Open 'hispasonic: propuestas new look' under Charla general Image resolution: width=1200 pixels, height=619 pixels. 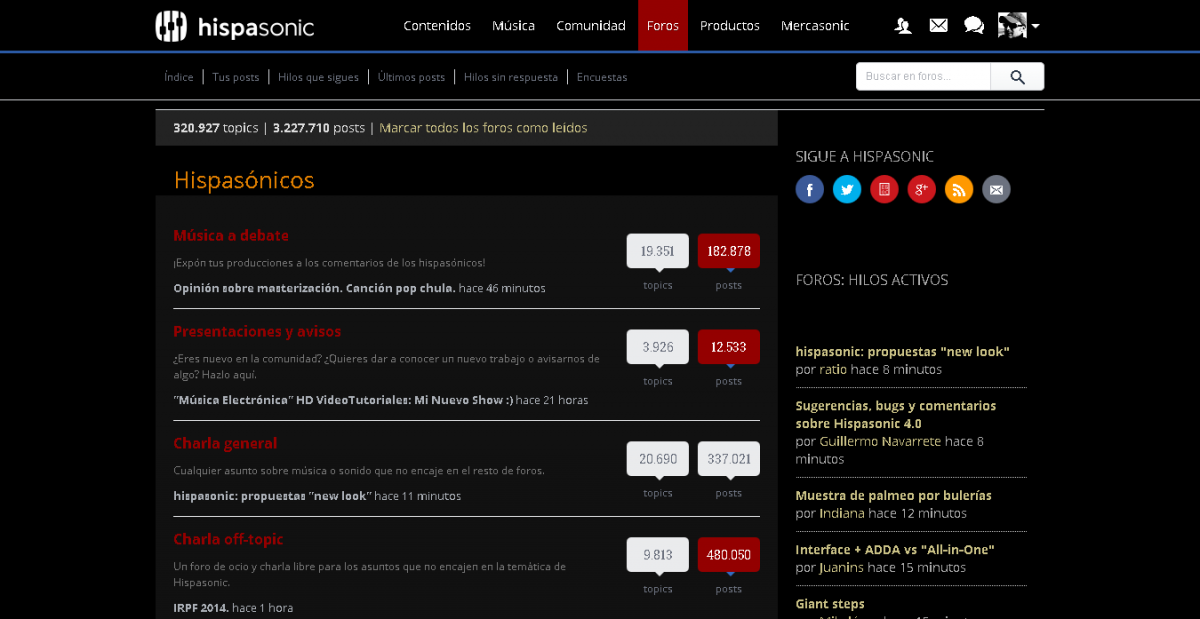pos(272,496)
